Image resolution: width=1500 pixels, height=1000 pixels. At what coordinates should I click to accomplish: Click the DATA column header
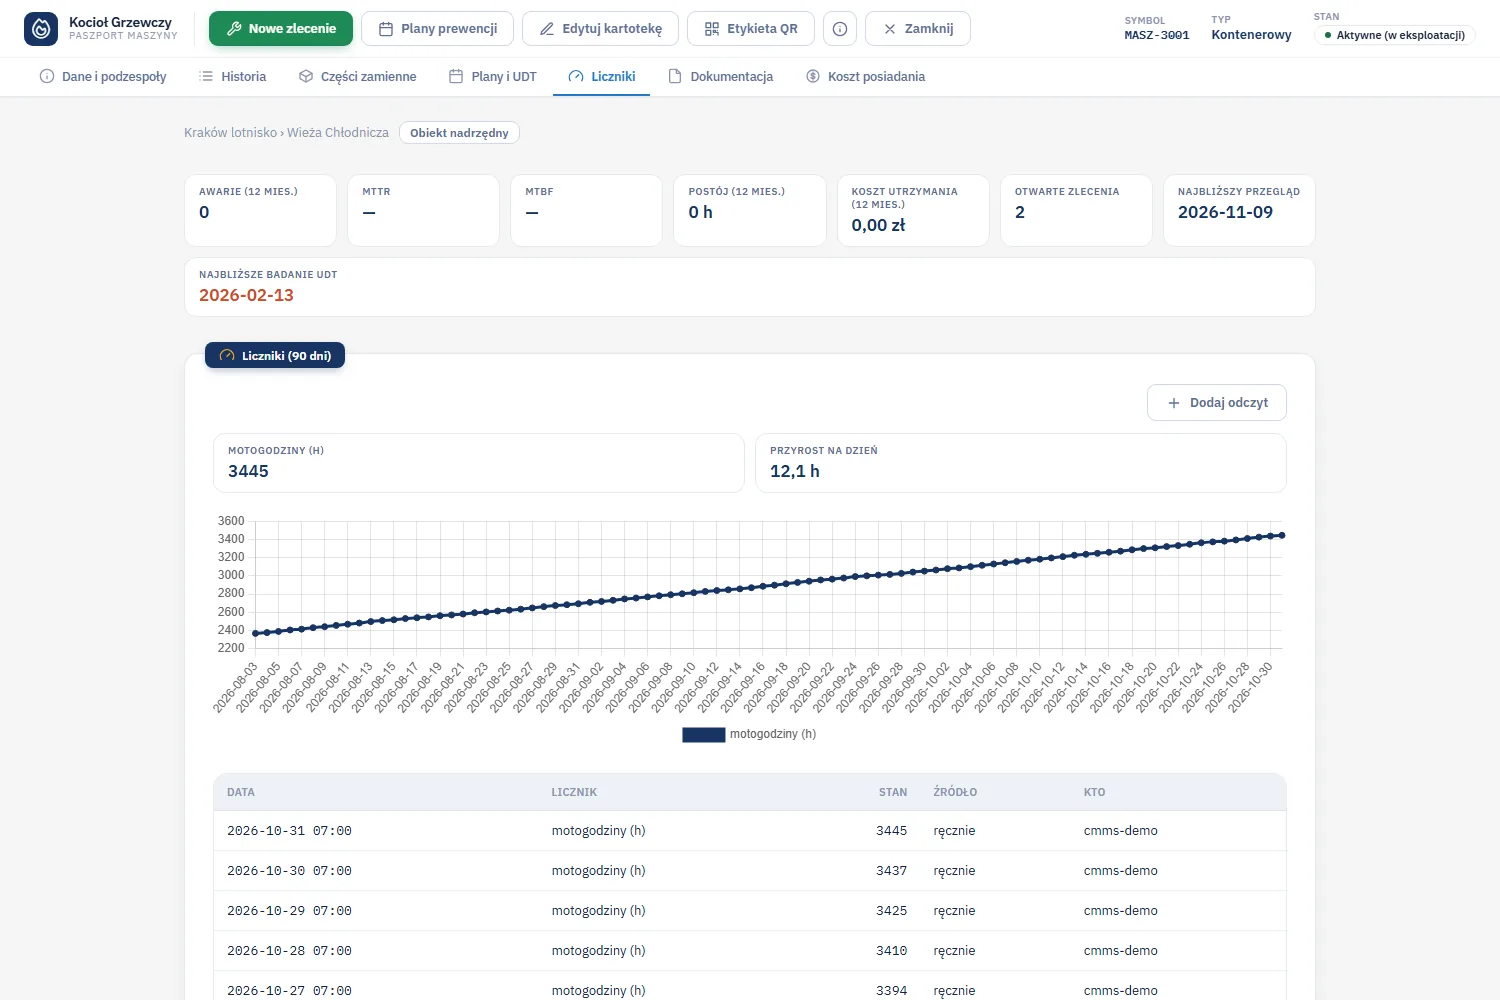(241, 792)
